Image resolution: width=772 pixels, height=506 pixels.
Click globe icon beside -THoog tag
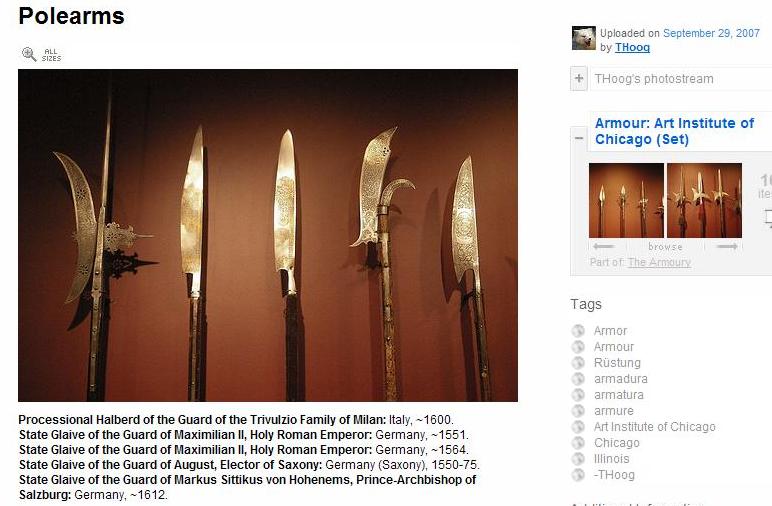tap(578, 475)
